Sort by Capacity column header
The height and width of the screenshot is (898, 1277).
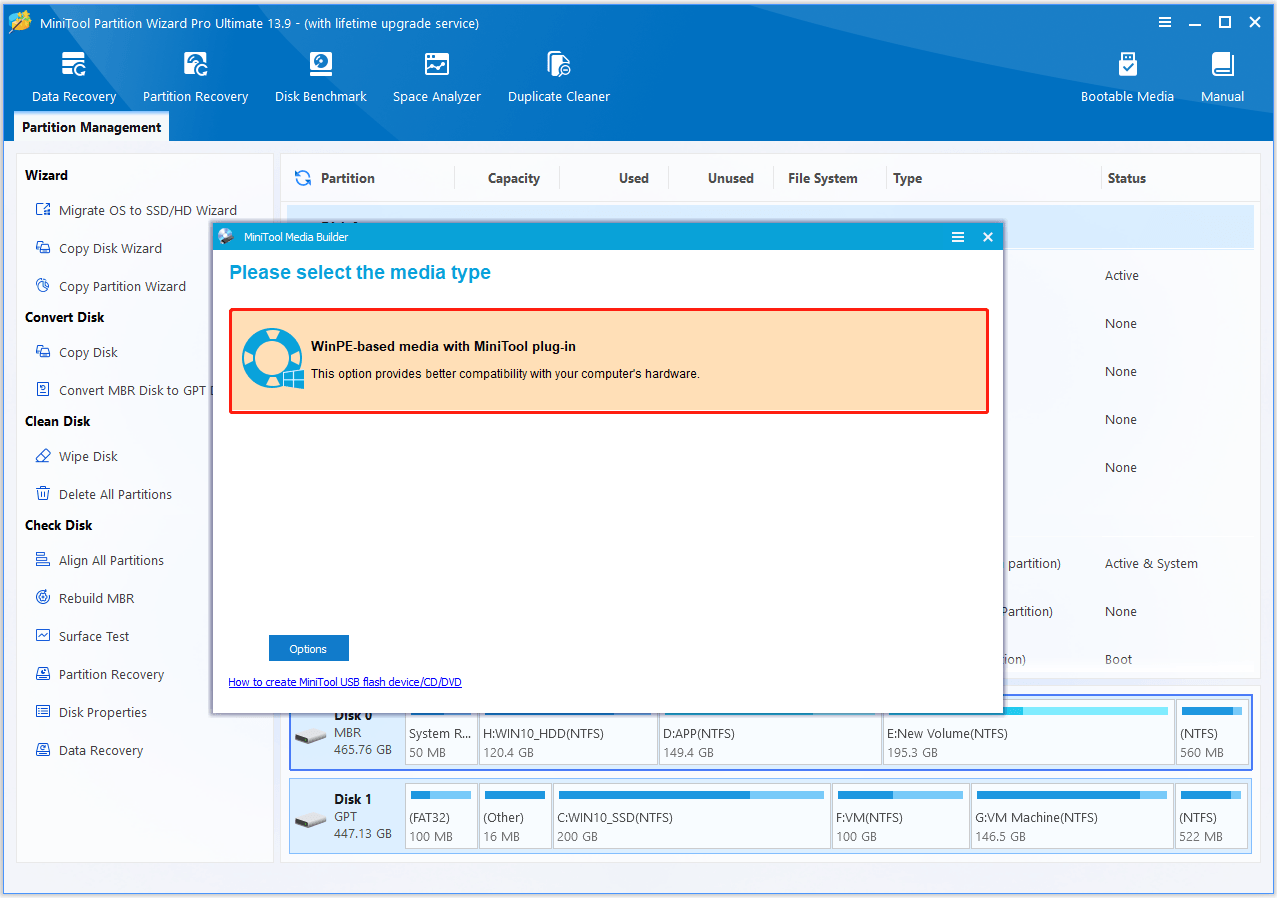point(514,178)
